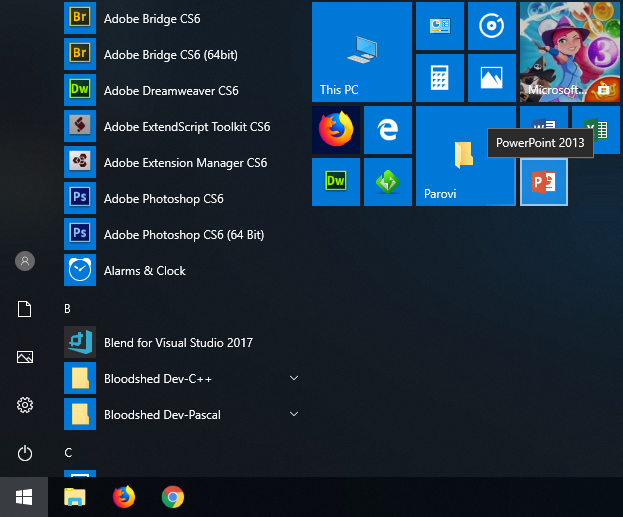Open the This PC tile
The height and width of the screenshot is (517, 623).
click(362, 52)
